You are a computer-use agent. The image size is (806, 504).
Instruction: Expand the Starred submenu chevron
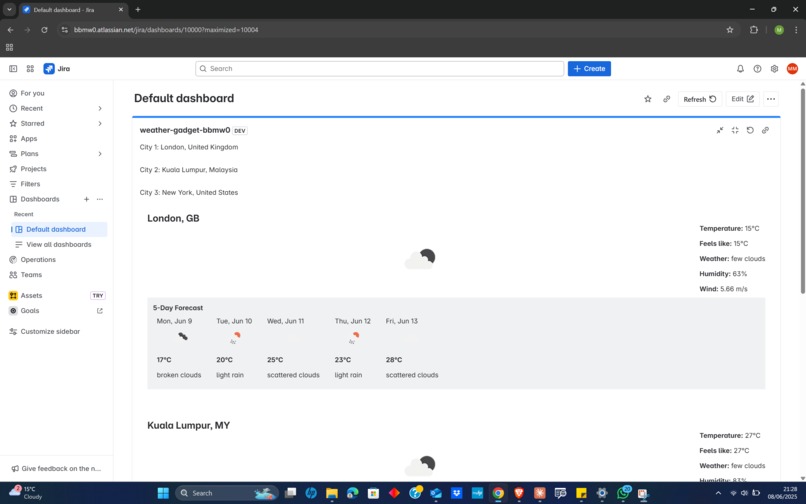[x=100, y=123]
